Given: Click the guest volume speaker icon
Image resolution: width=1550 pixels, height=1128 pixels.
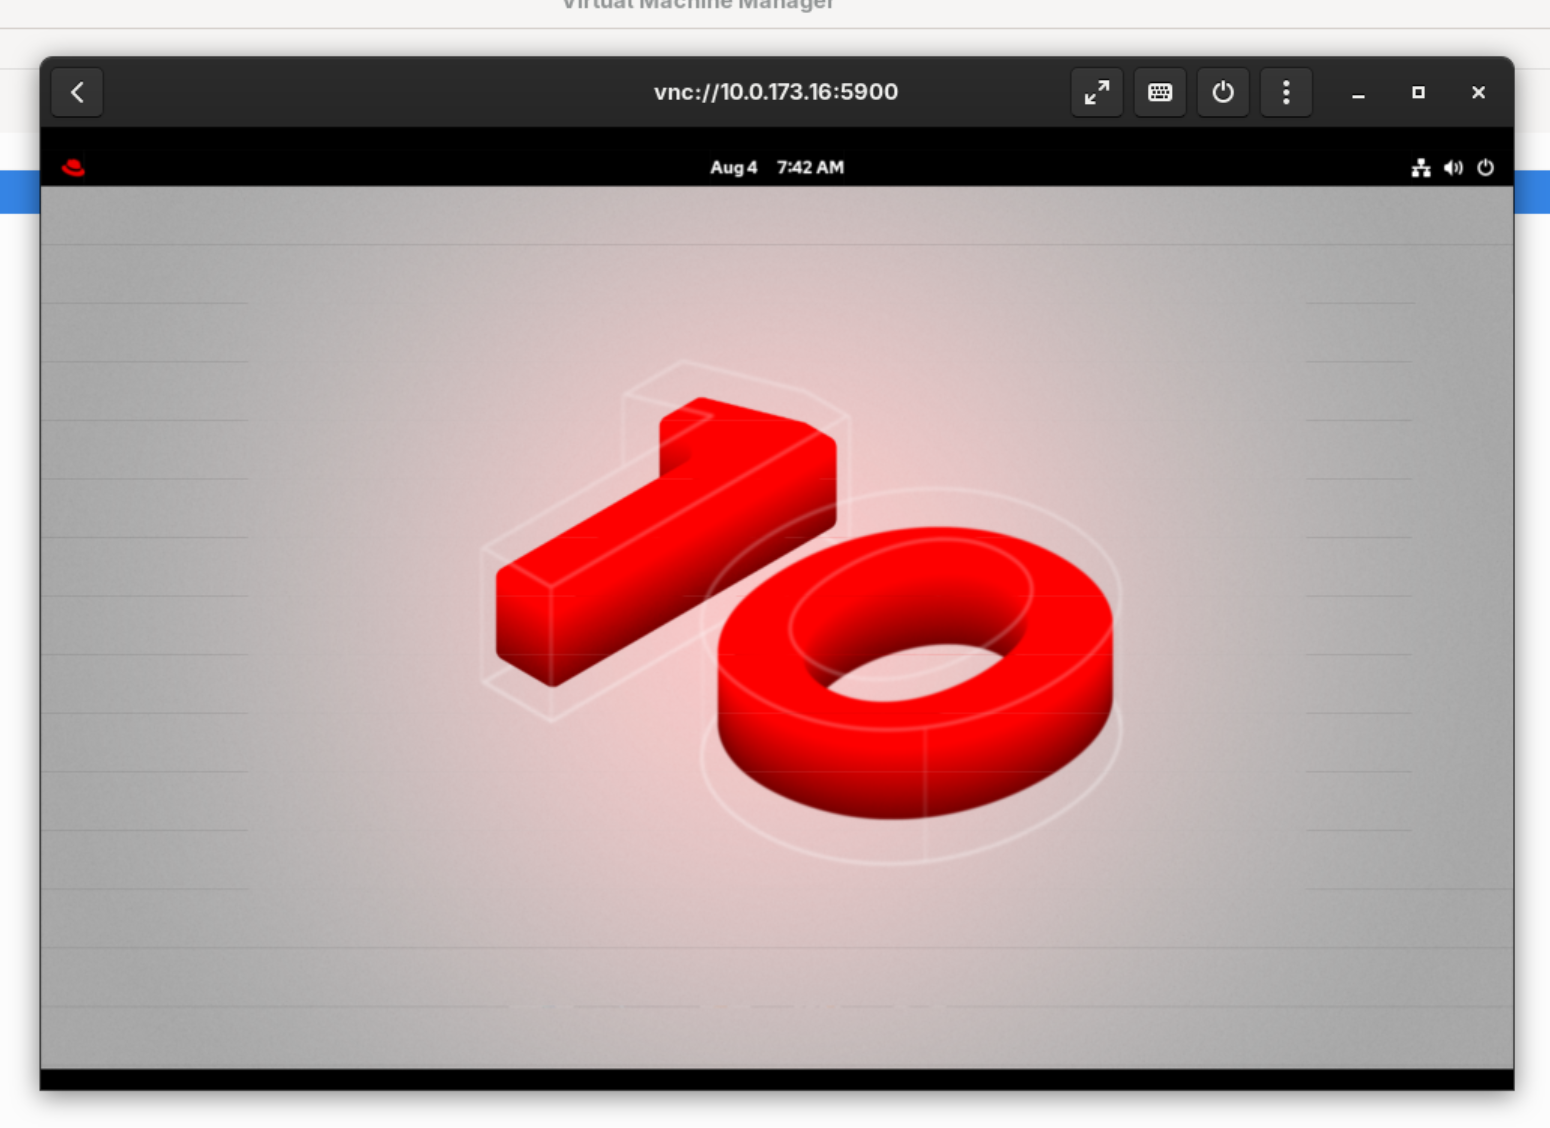Looking at the screenshot, I should click(1453, 168).
